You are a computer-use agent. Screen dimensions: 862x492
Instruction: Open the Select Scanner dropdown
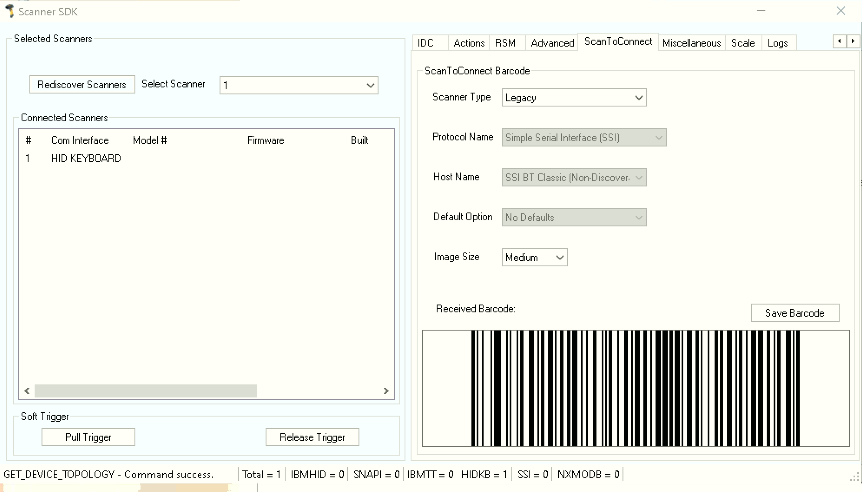click(299, 85)
